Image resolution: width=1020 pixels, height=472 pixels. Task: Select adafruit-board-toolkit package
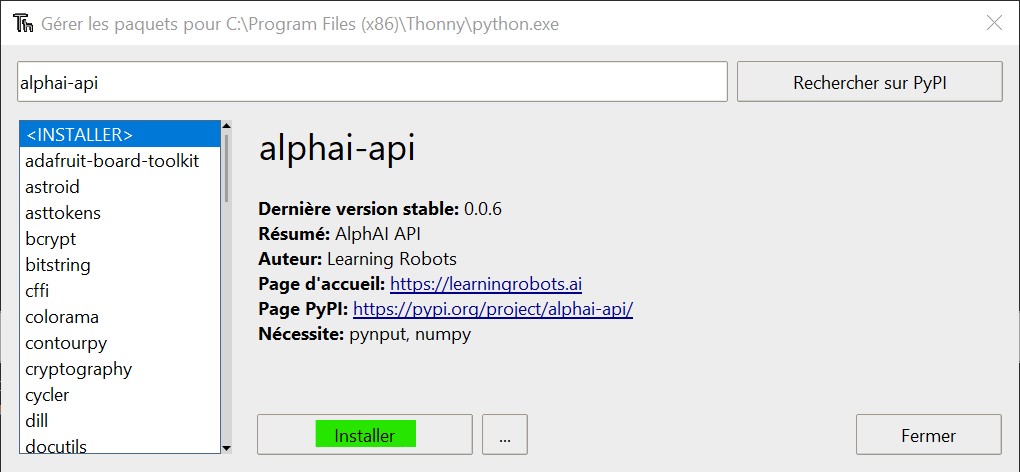pyautogui.click(x=112, y=161)
